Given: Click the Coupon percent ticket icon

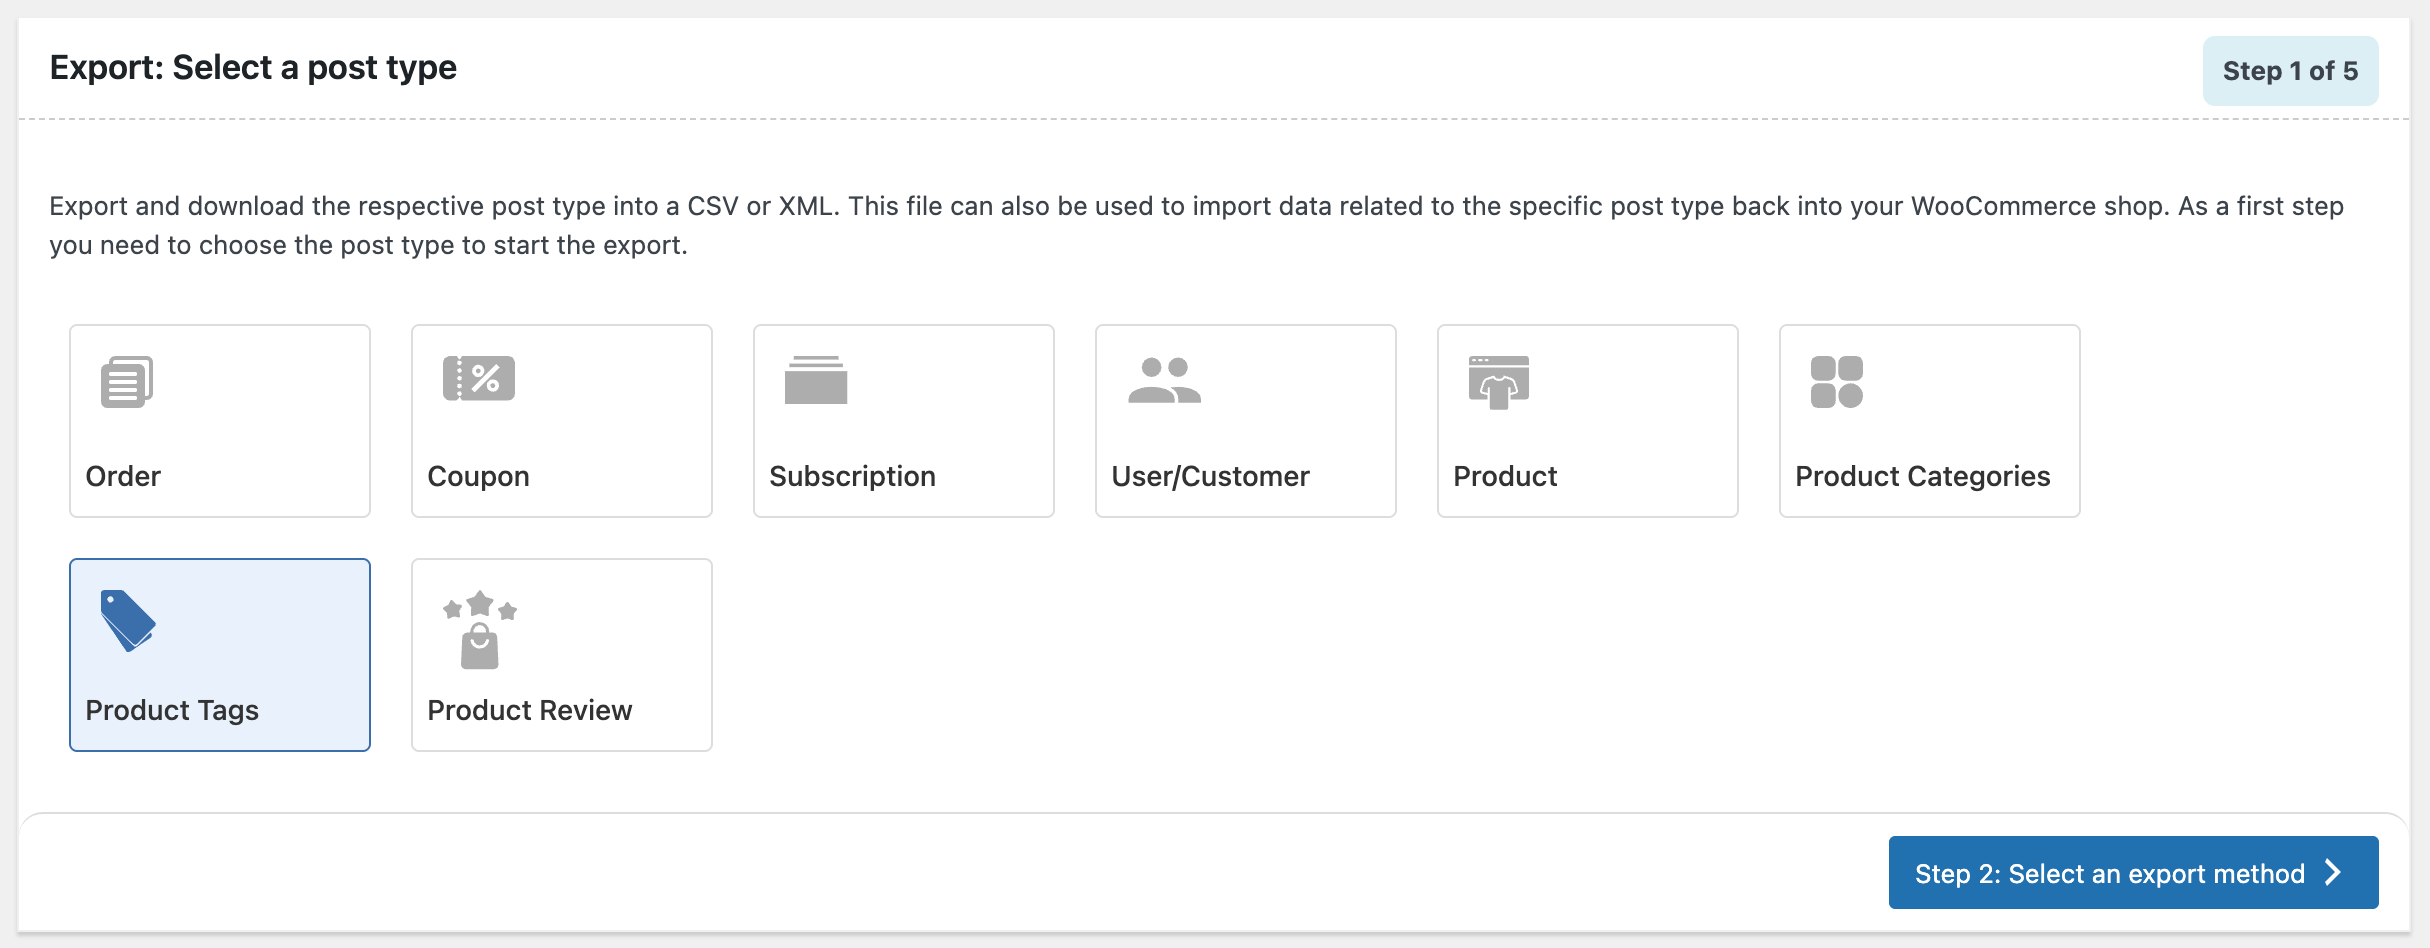Looking at the screenshot, I should click(x=480, y=378).
